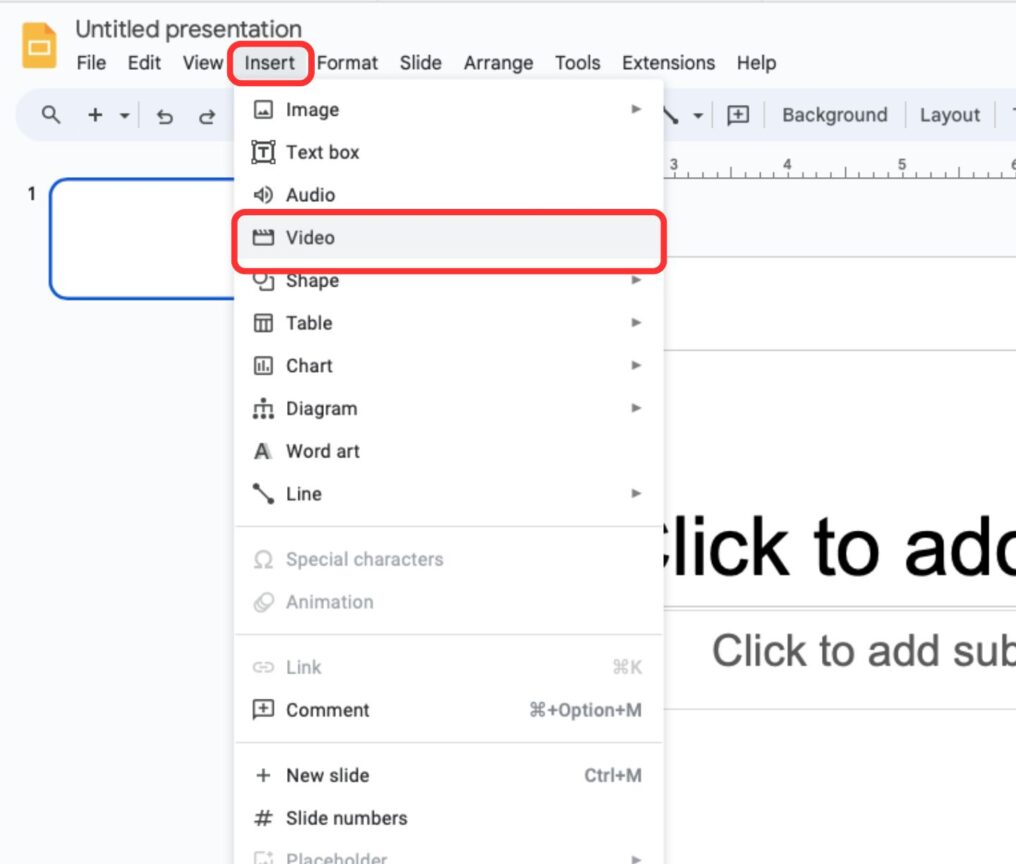The image size is (1016, 864).
Task: Click the Comment plus-bubble menu icon
Action: (263, 710)
